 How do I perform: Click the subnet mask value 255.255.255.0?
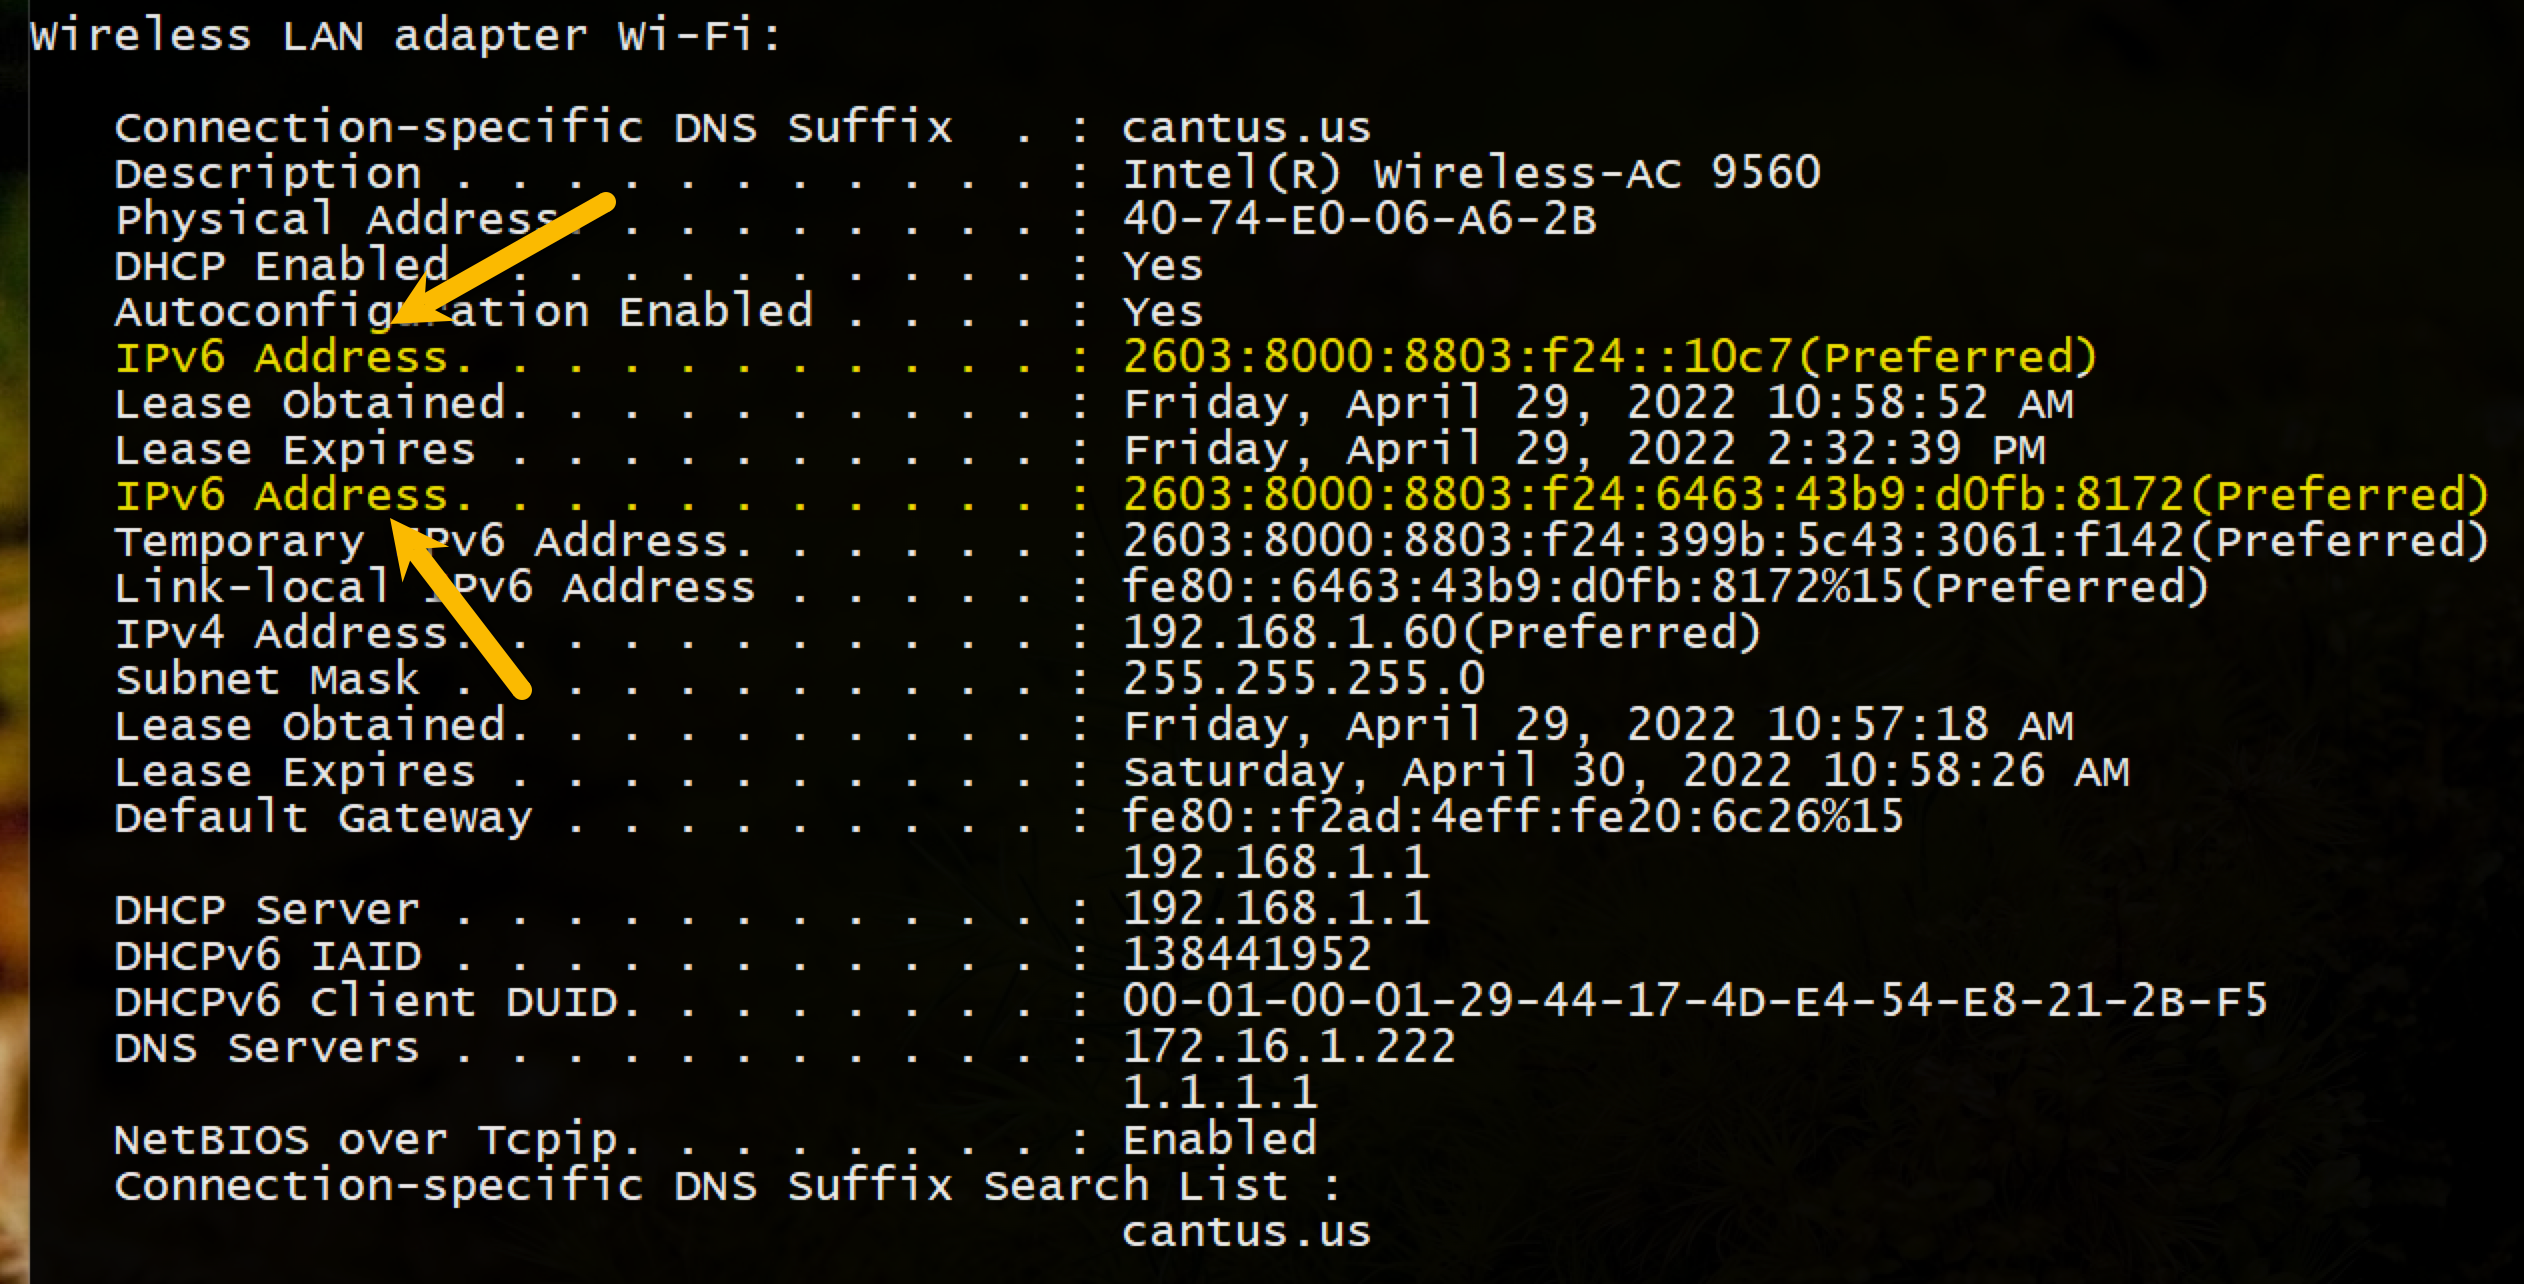(x=1303, y=679)
